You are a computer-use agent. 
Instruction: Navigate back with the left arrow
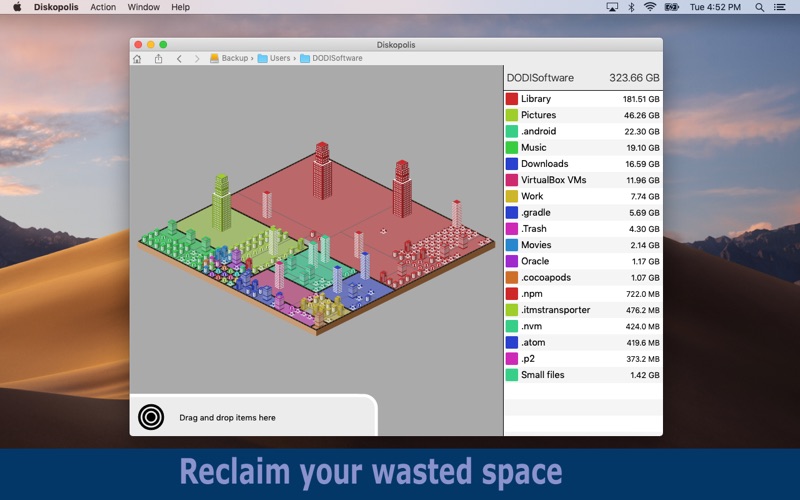click(x=179, y=59)
